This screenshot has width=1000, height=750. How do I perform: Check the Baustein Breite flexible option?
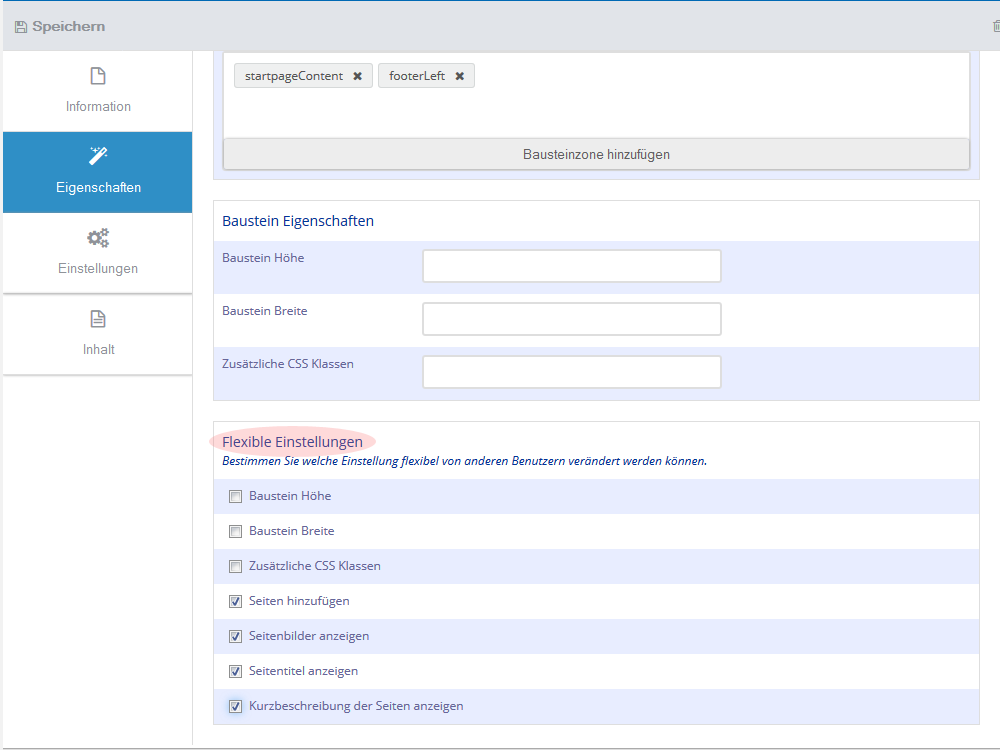(236, 532)
